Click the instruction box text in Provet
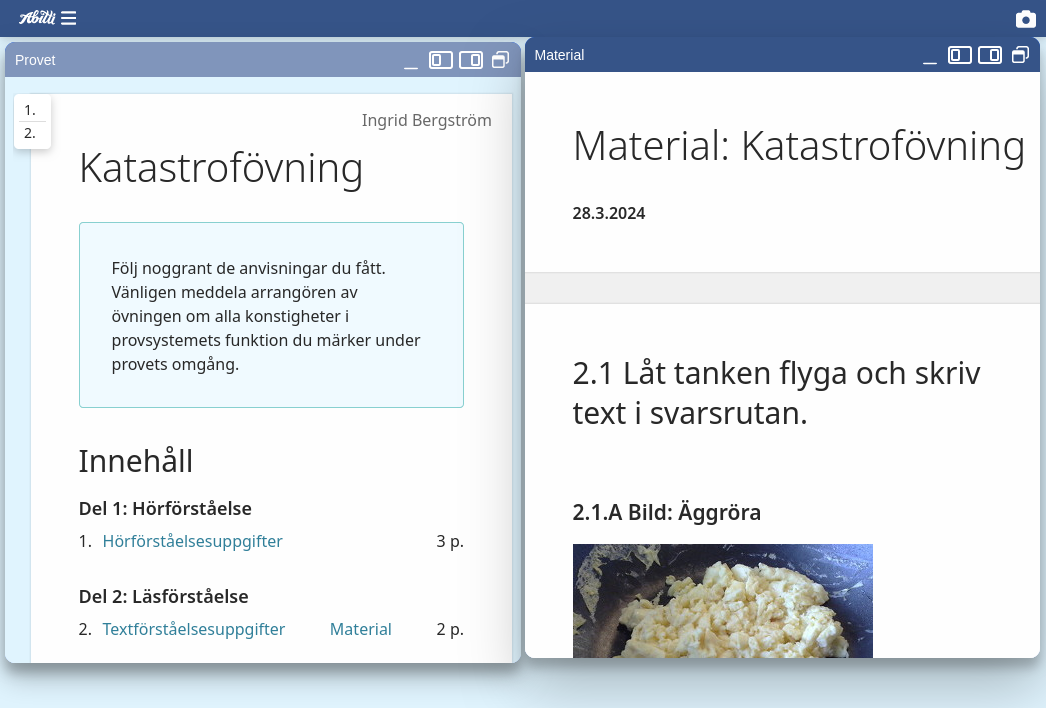Screen dimensions: 1046x708 (x=266, y=316)
